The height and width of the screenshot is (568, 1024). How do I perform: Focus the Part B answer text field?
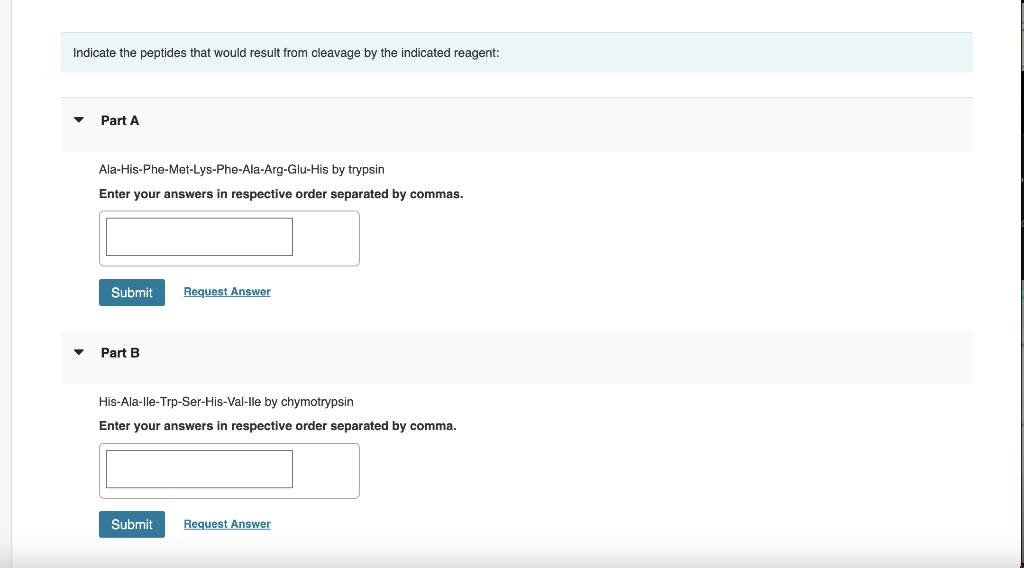coord(199,469)
